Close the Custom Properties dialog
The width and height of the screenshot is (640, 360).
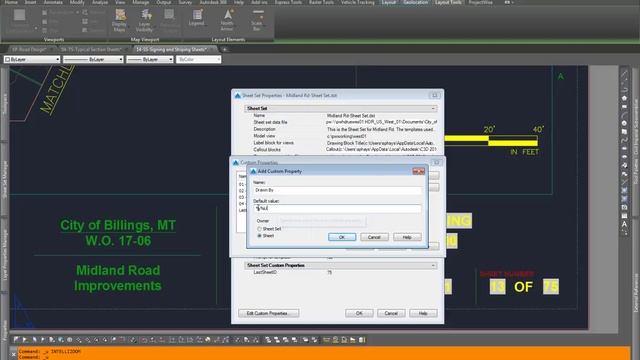(x=437, y=162)
